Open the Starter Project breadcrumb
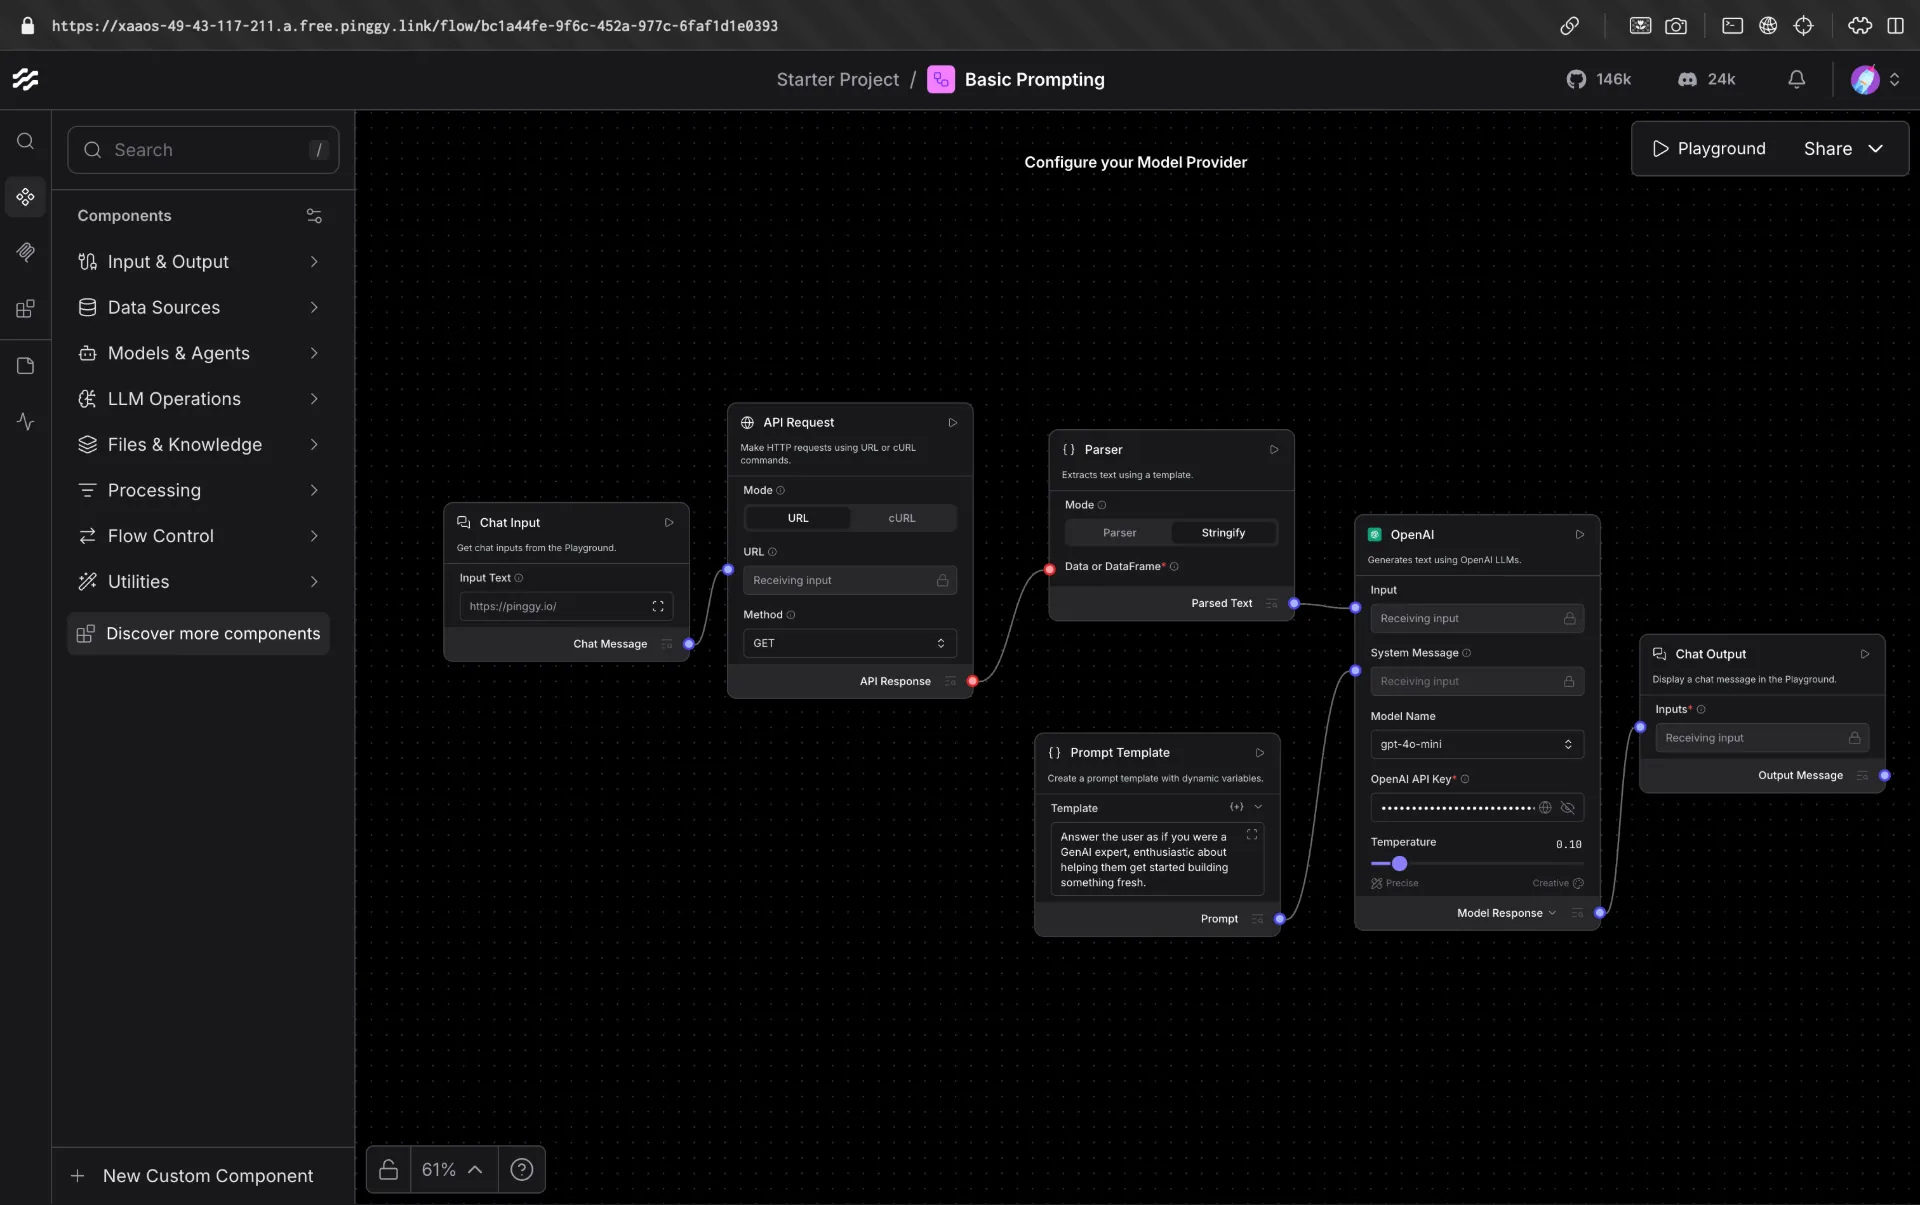 coord(837,79)
